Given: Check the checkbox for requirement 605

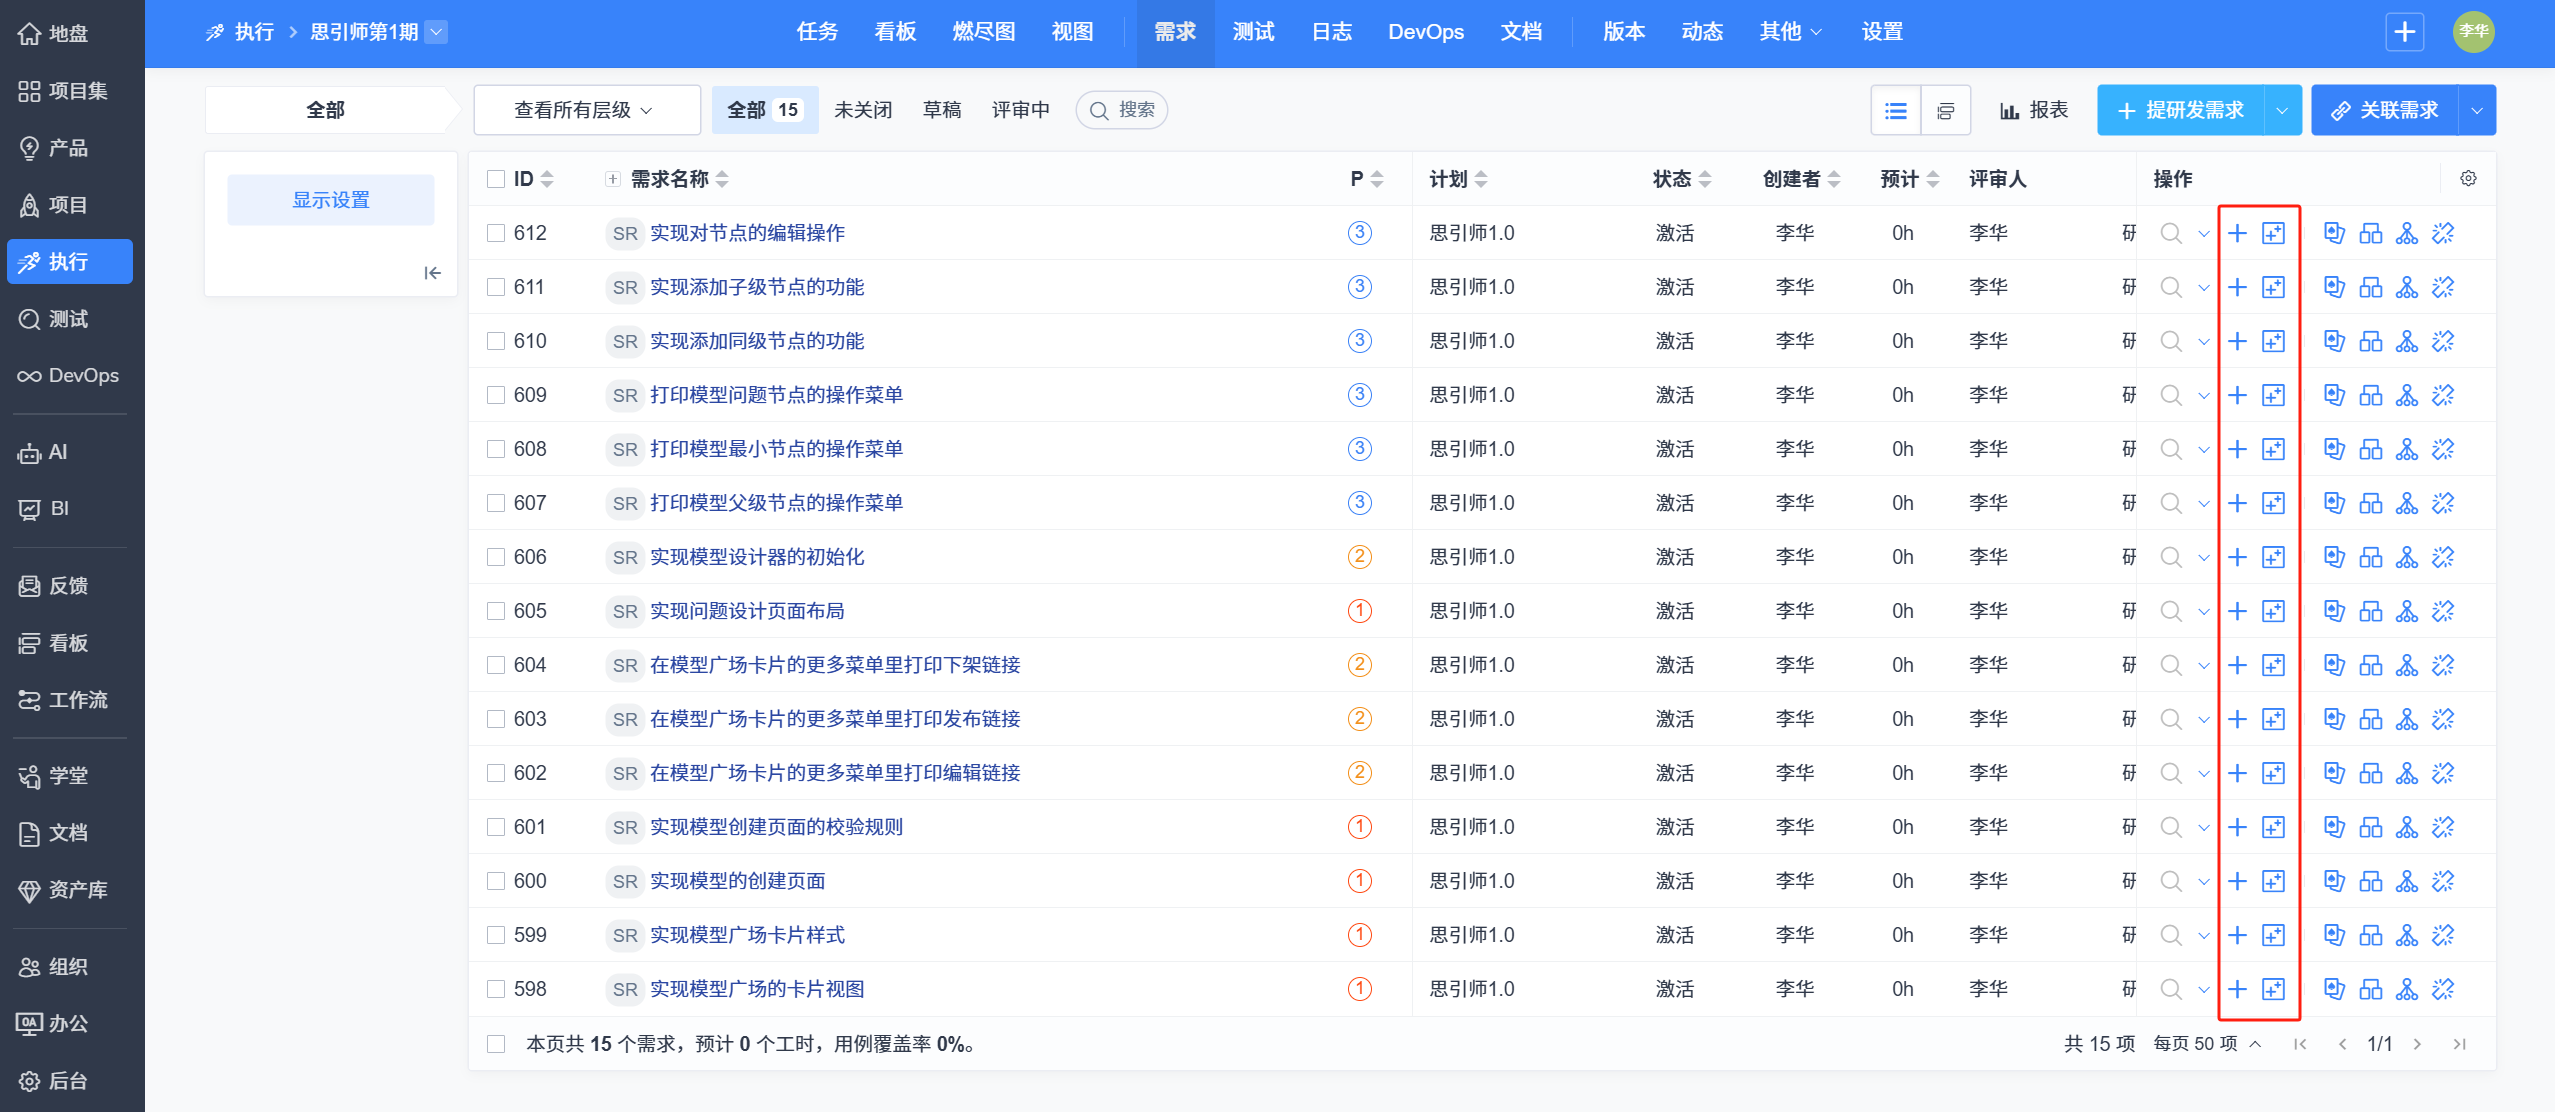Looking at the screenshot, I should pos(496,611).
